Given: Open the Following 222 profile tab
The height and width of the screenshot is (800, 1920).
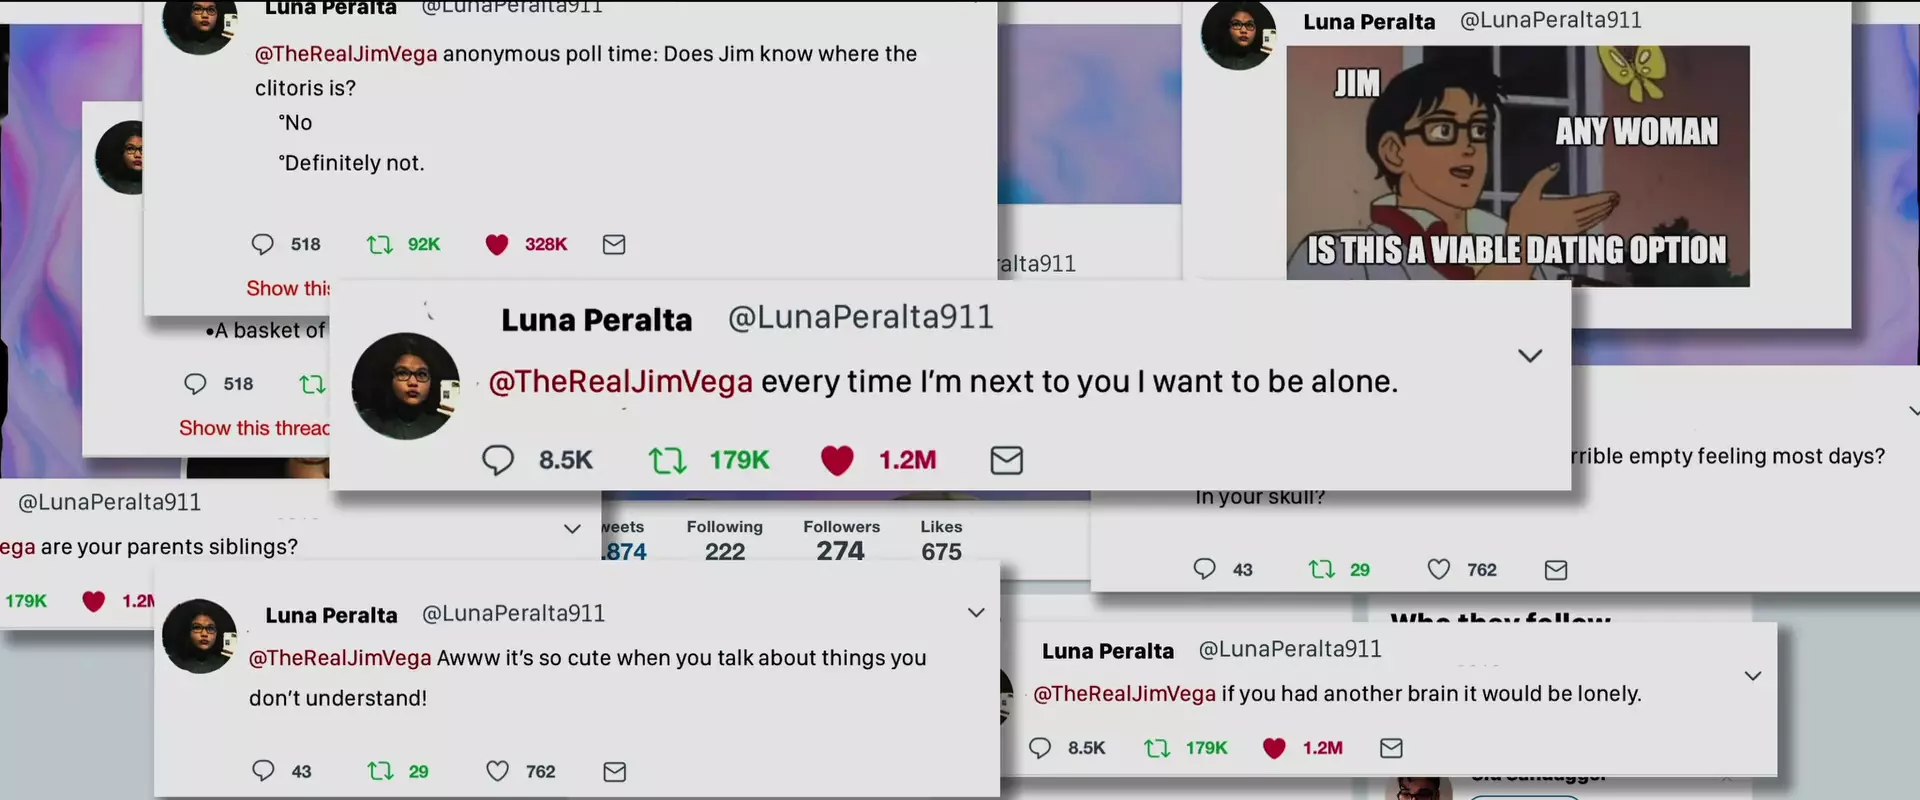Looking at the screenshot, I should click(x=724, y=541).
